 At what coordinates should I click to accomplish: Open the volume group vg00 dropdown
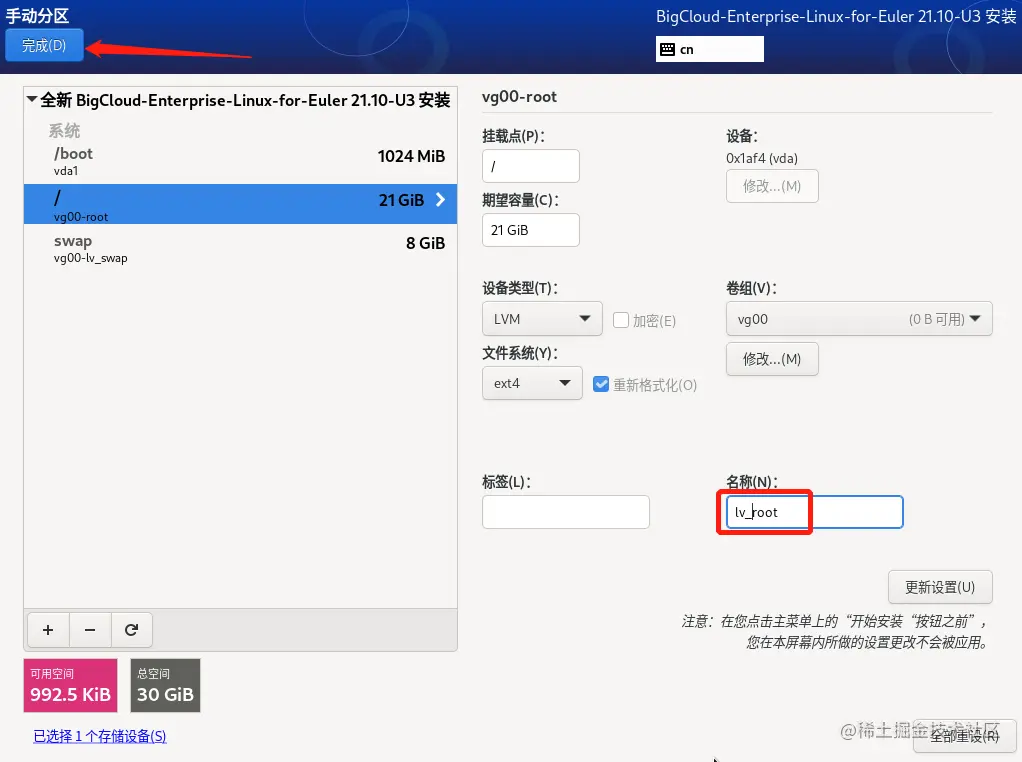(859, 319)
